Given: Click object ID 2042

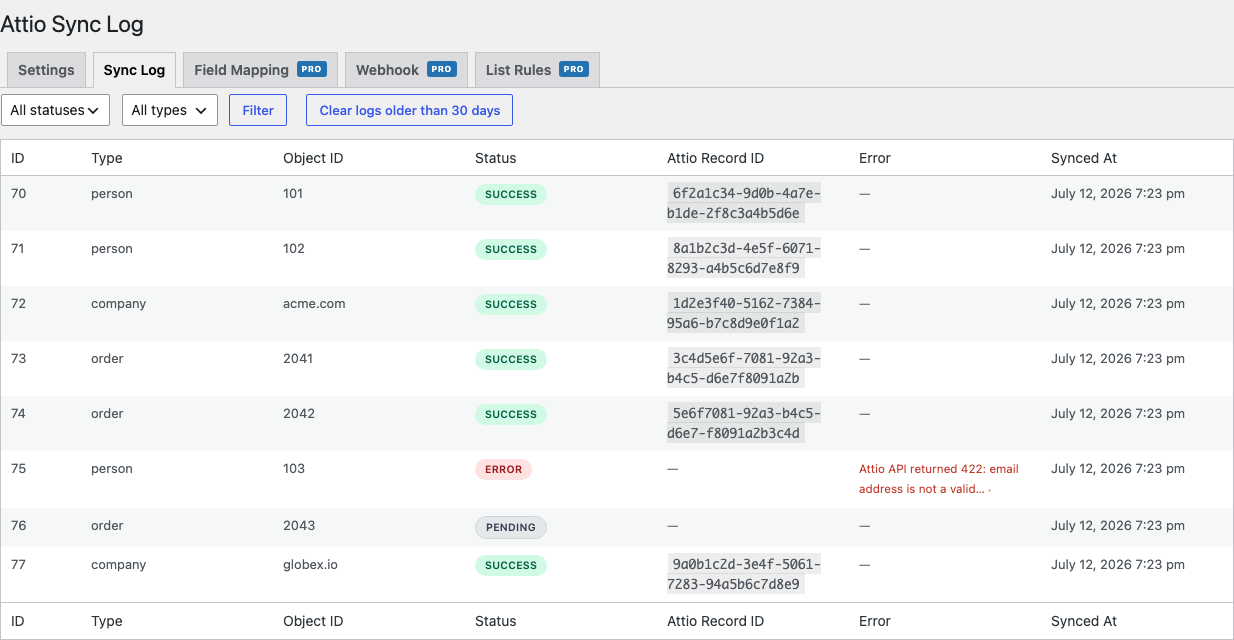Looking at the screenshot, I should [x=299, y=413].
